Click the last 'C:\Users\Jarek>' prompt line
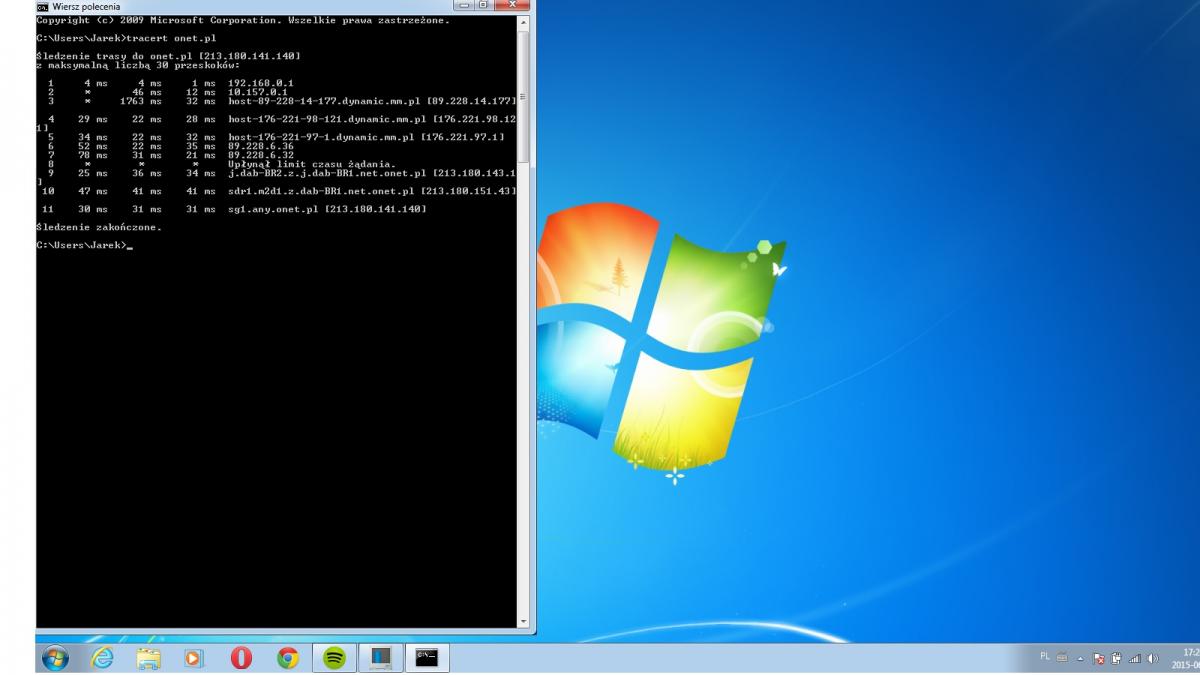Screen dimensions: 1200x675 tap(81, 245)
